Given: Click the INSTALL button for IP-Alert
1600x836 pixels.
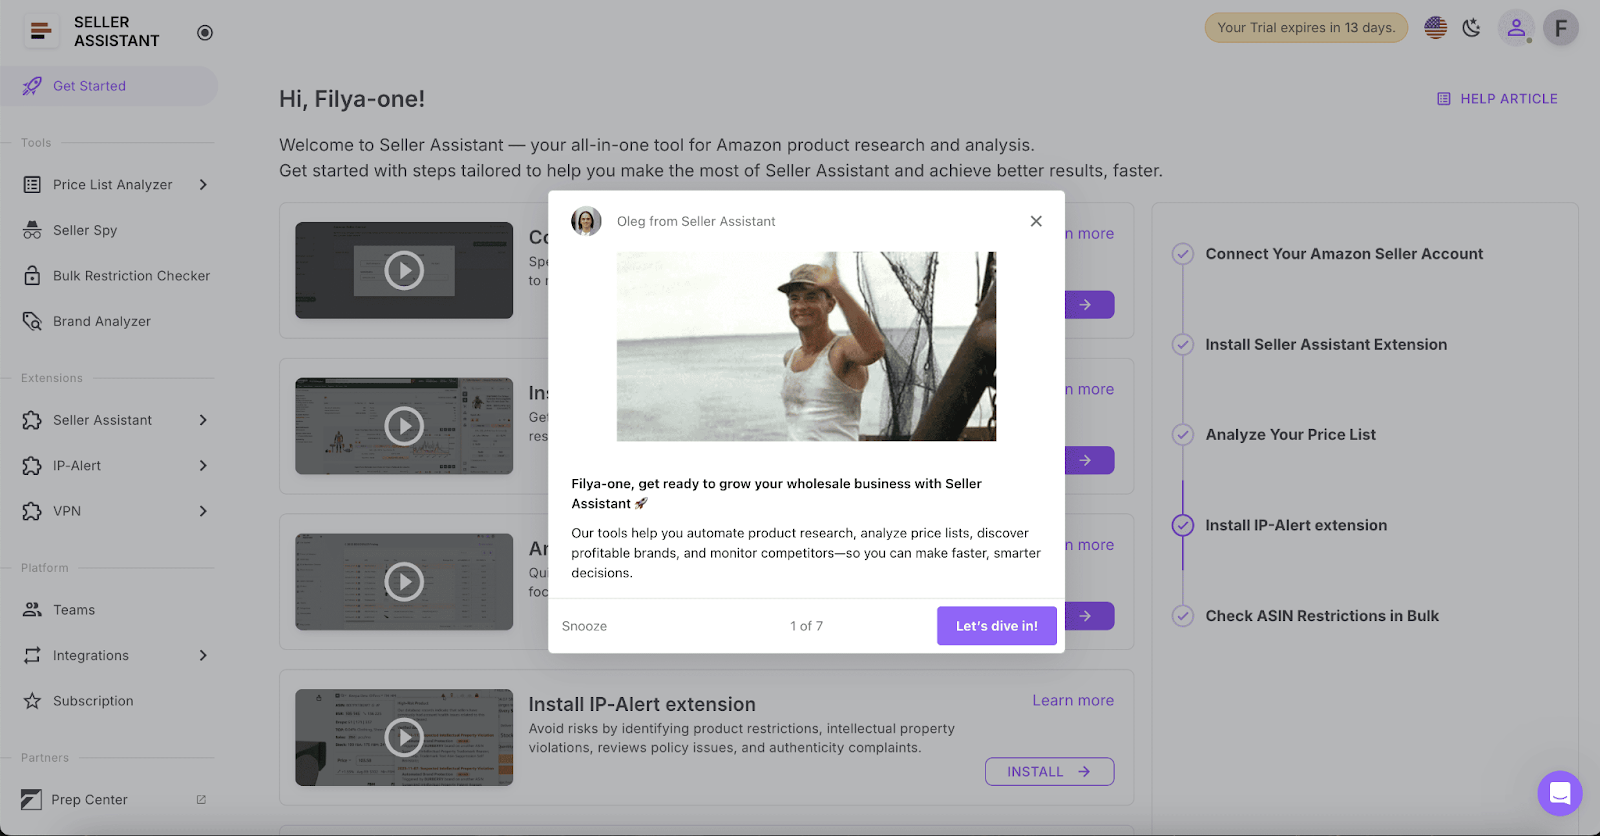Looking at the screenshot, I should [x=1049, y=772].
